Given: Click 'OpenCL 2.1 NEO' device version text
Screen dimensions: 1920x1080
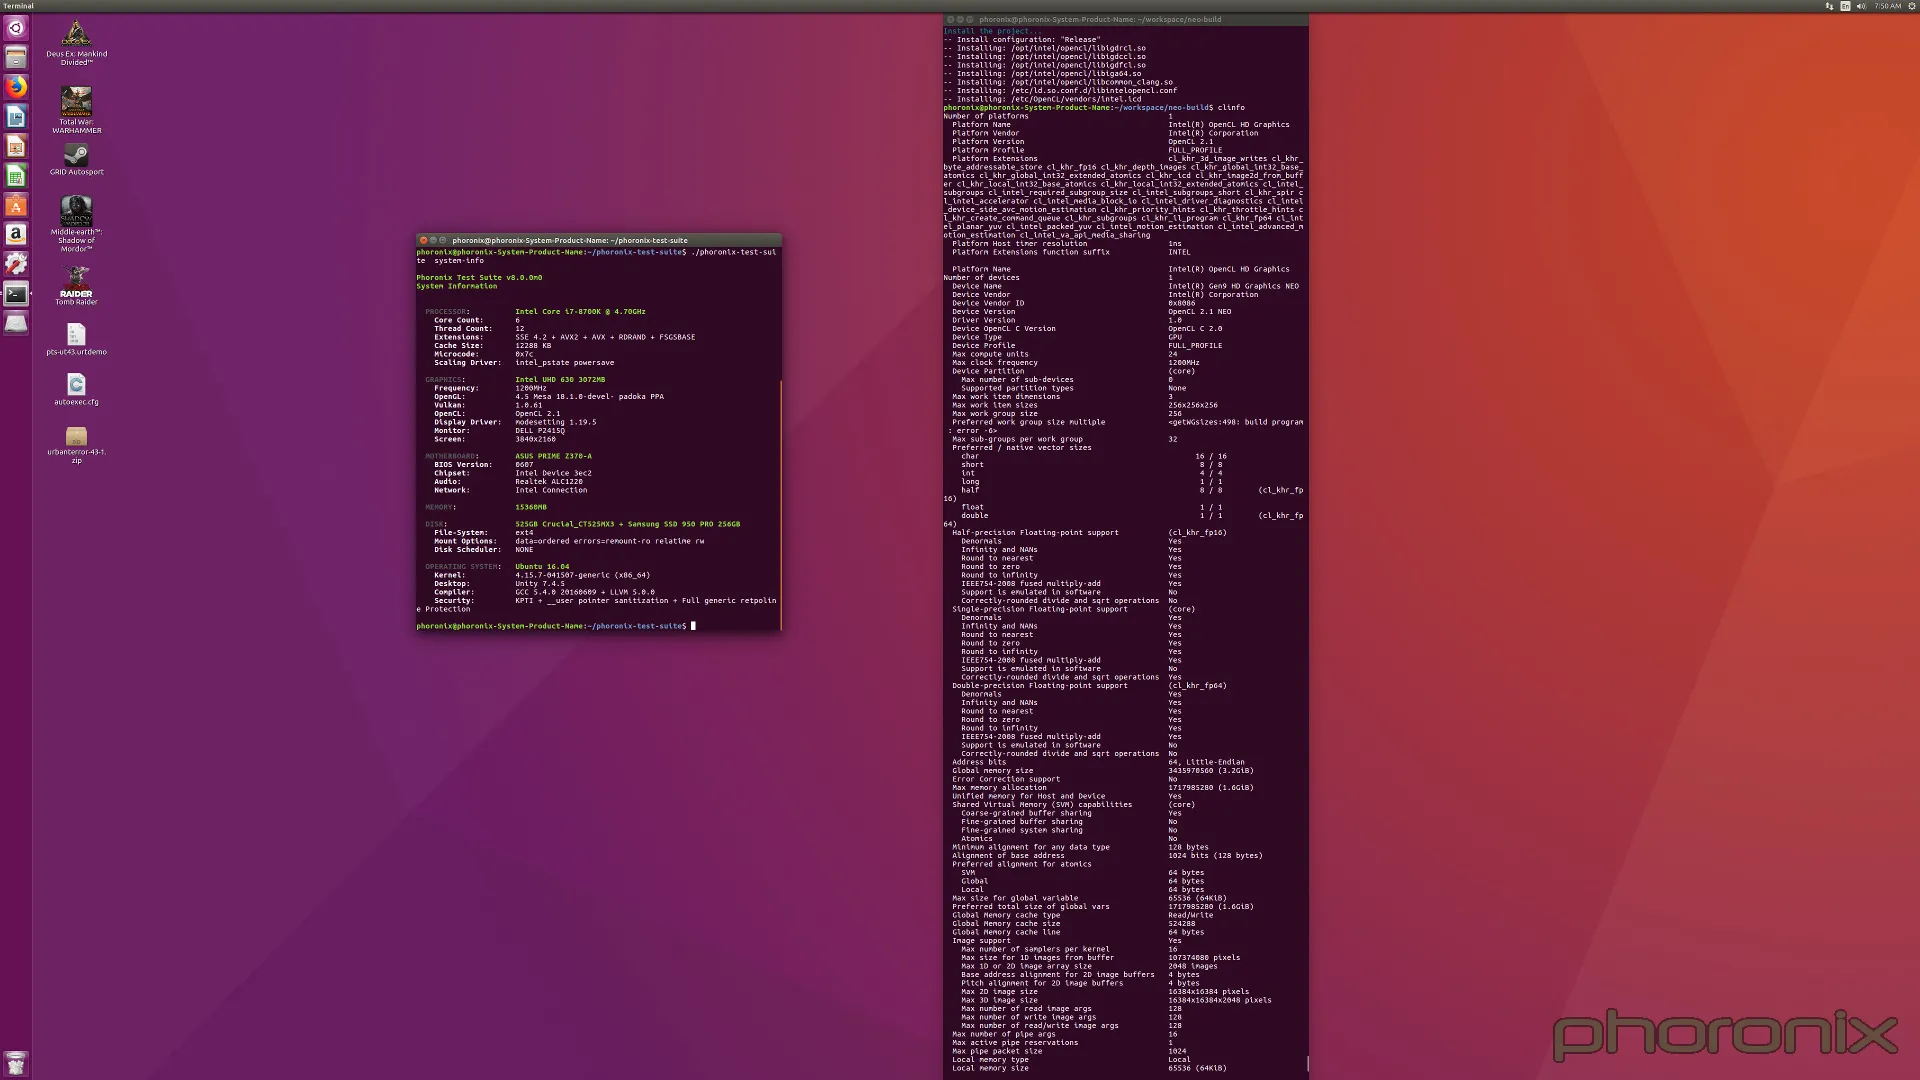Looking at the screenshot, I should point(1200,311).
